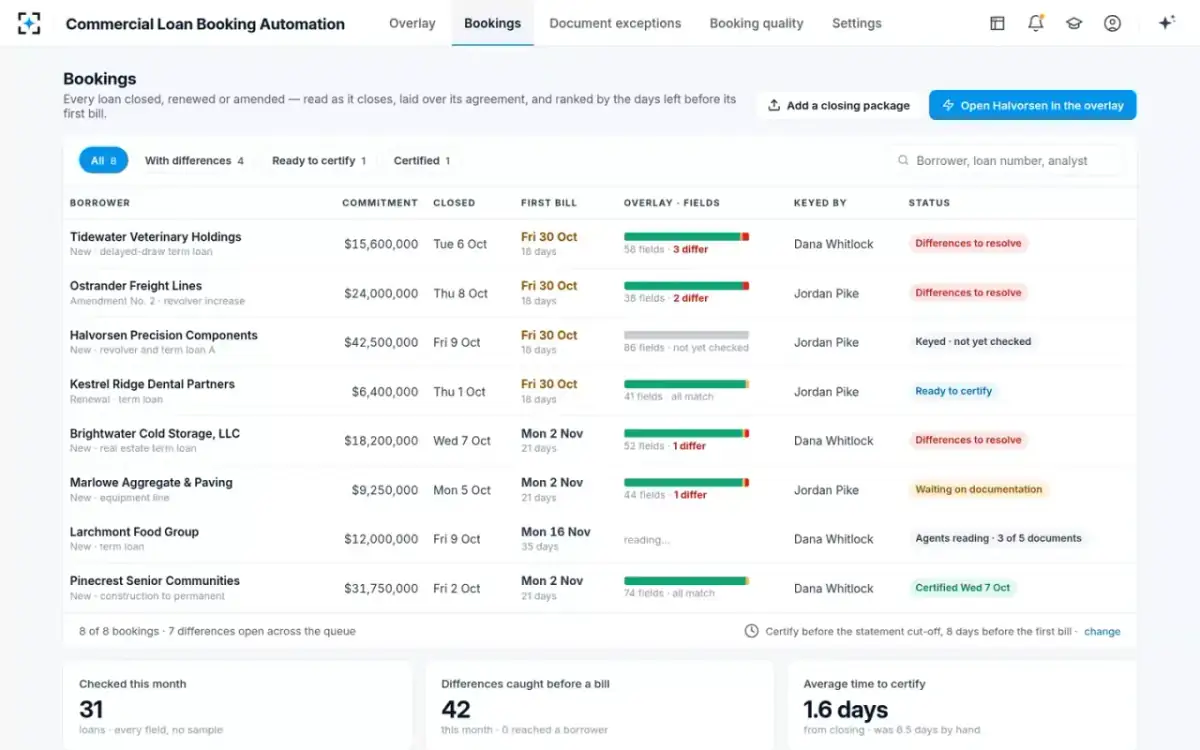Click the sparkle assistant icon
Screen dimensions: 1200x750
(1166, 23)
